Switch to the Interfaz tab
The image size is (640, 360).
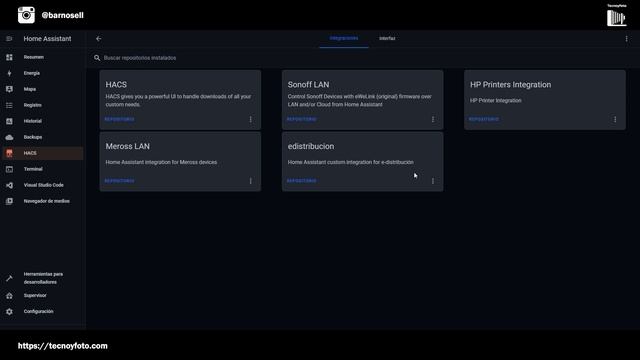[x=387, y=38]
